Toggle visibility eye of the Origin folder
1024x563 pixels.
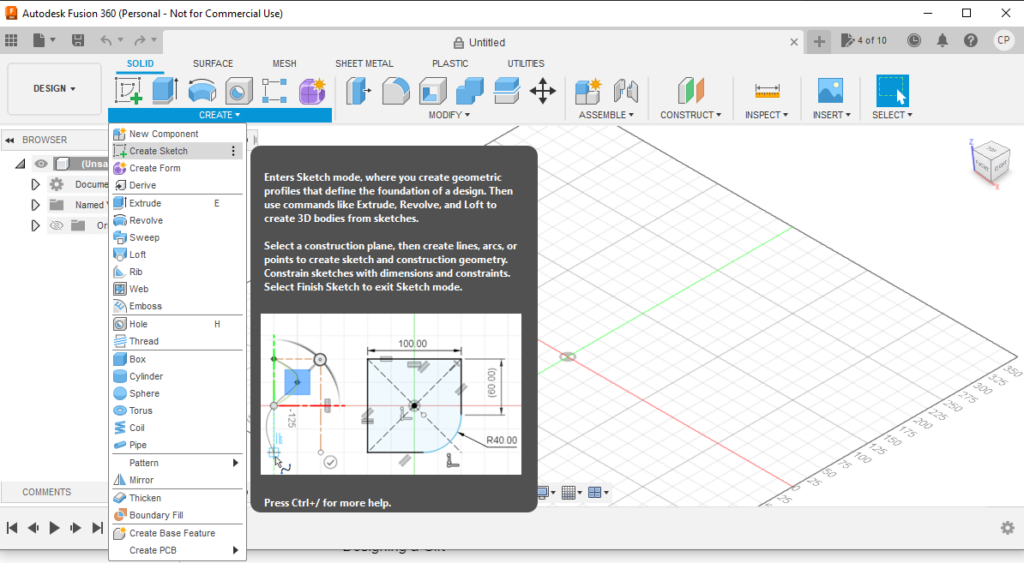point(57,225)
